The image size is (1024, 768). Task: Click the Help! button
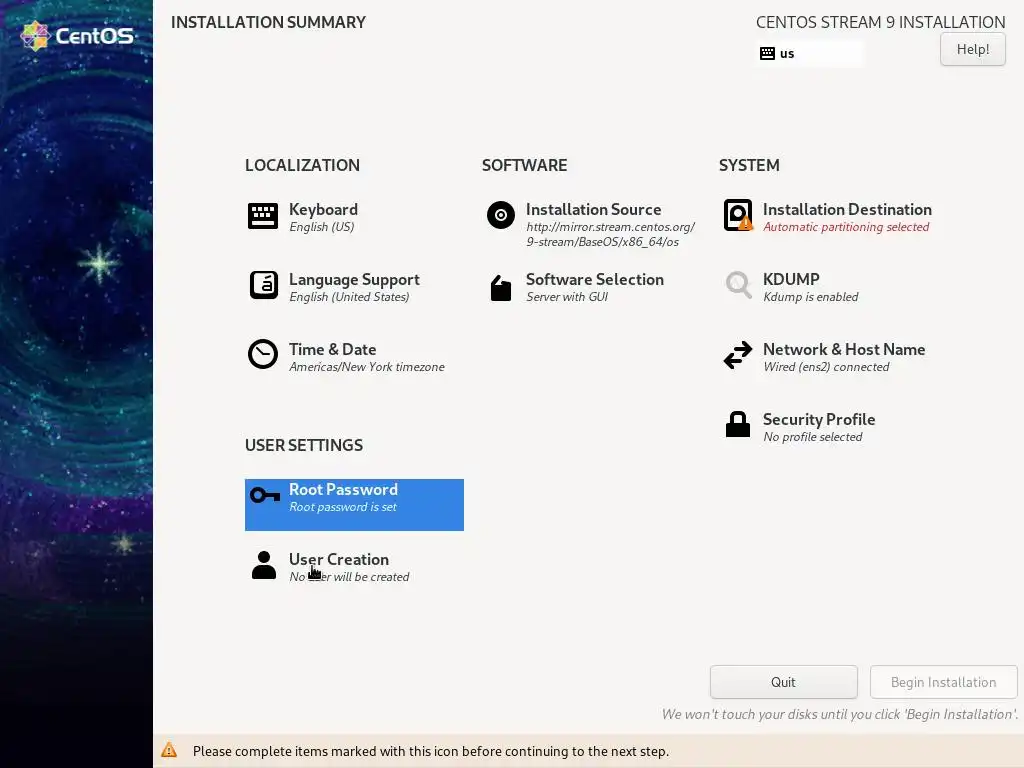point(972,49)
